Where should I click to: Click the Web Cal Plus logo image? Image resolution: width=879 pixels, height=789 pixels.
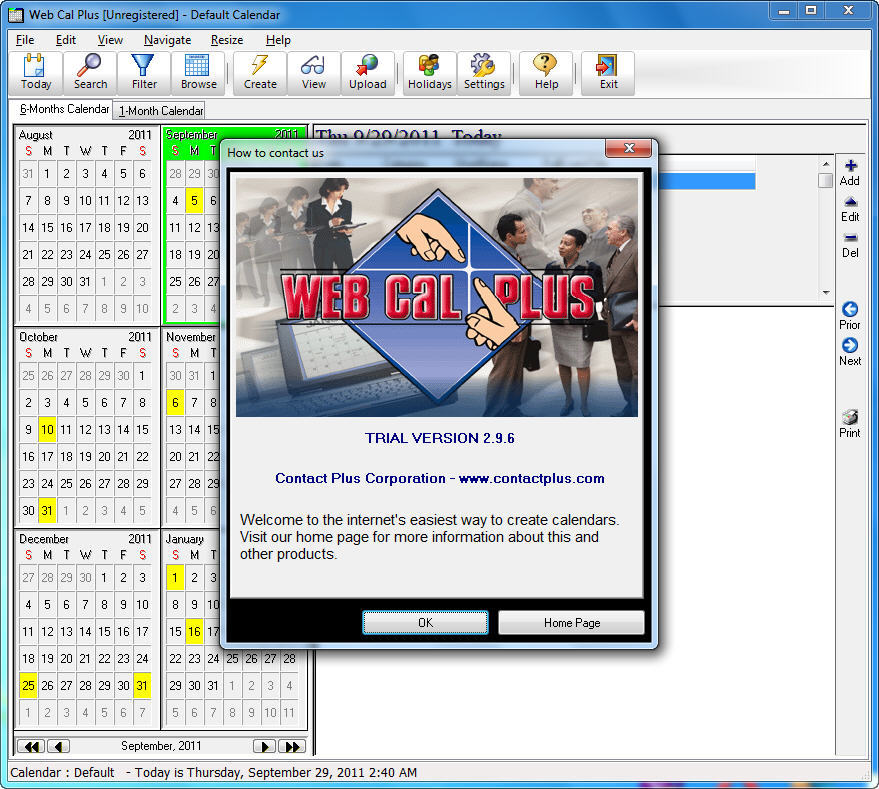[437, 297]
